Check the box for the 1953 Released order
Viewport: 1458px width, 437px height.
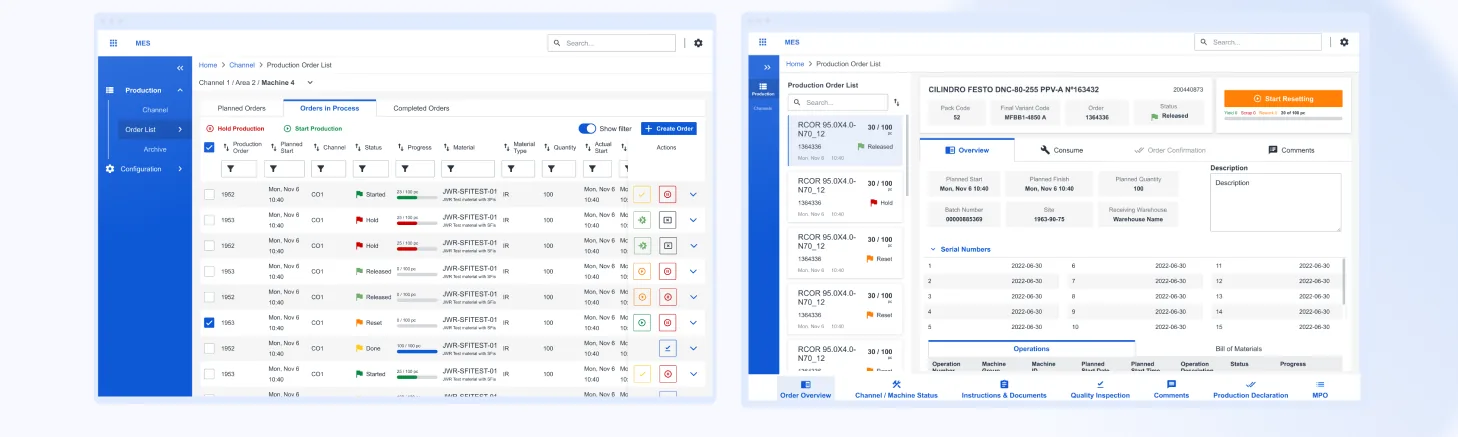click(x=209, y=271)
